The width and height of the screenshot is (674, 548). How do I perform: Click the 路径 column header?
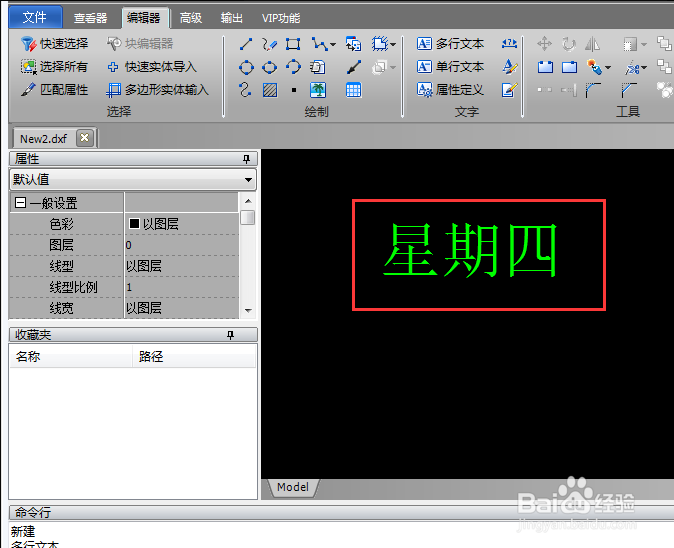pyautogui.click(x=194, y=356)
